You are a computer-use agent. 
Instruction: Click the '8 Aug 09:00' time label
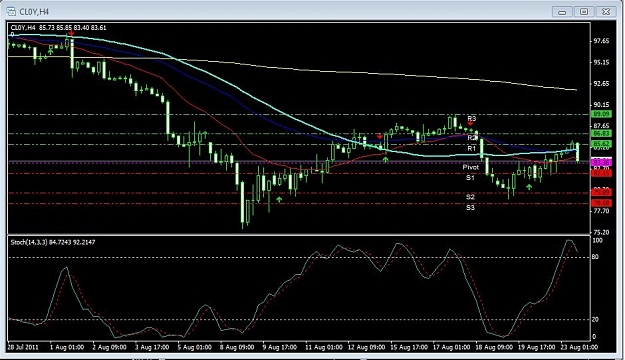click(237, 347)
